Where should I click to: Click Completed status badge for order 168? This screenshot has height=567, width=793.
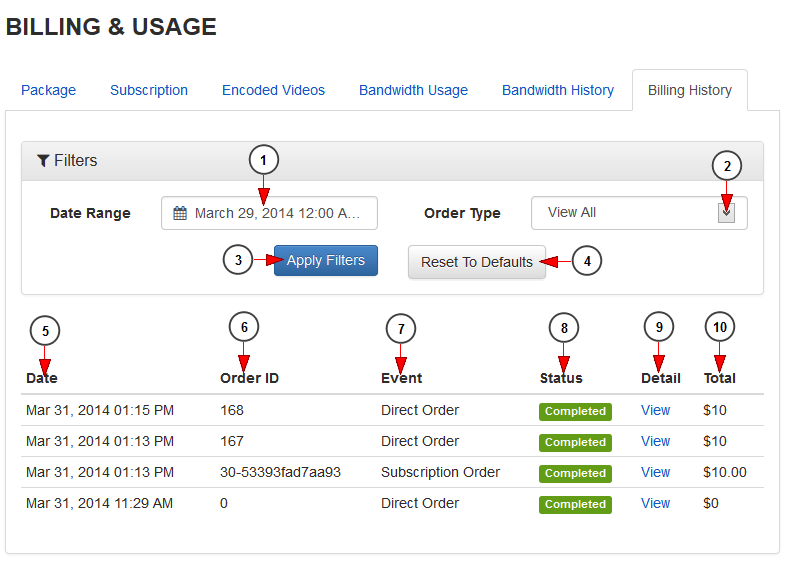click(575, 411)
